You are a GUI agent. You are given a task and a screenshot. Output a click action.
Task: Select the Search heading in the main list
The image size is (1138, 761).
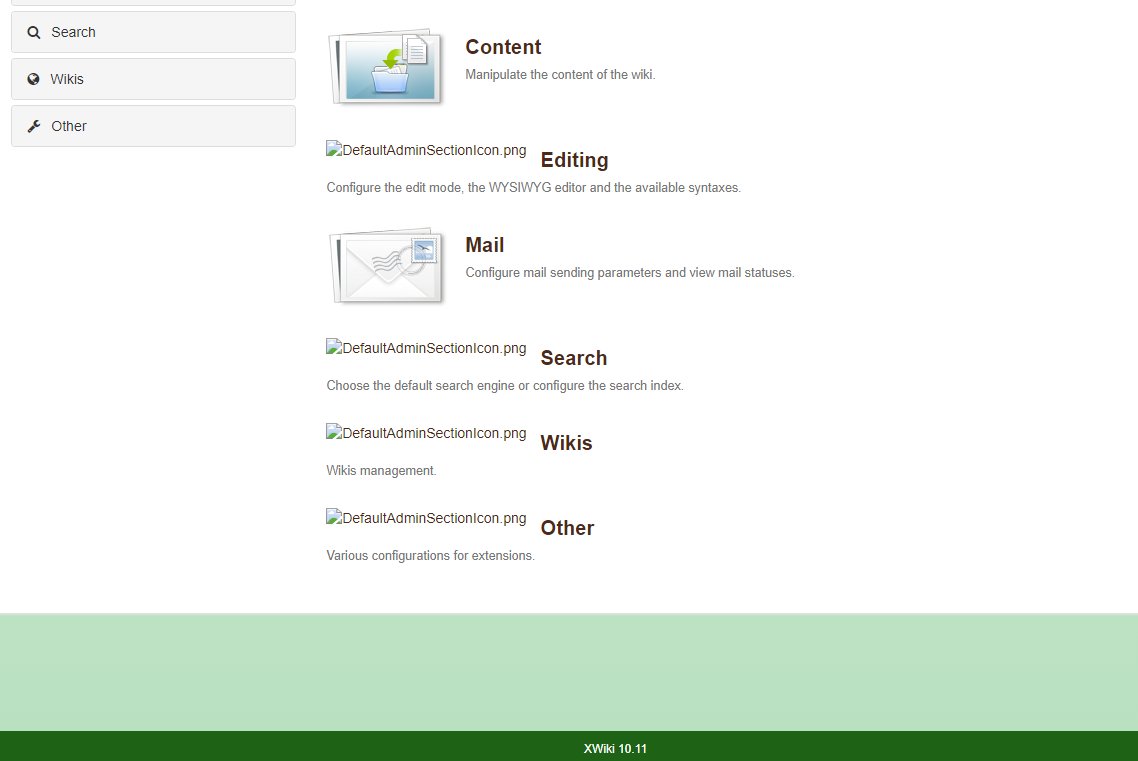point(573,358)
